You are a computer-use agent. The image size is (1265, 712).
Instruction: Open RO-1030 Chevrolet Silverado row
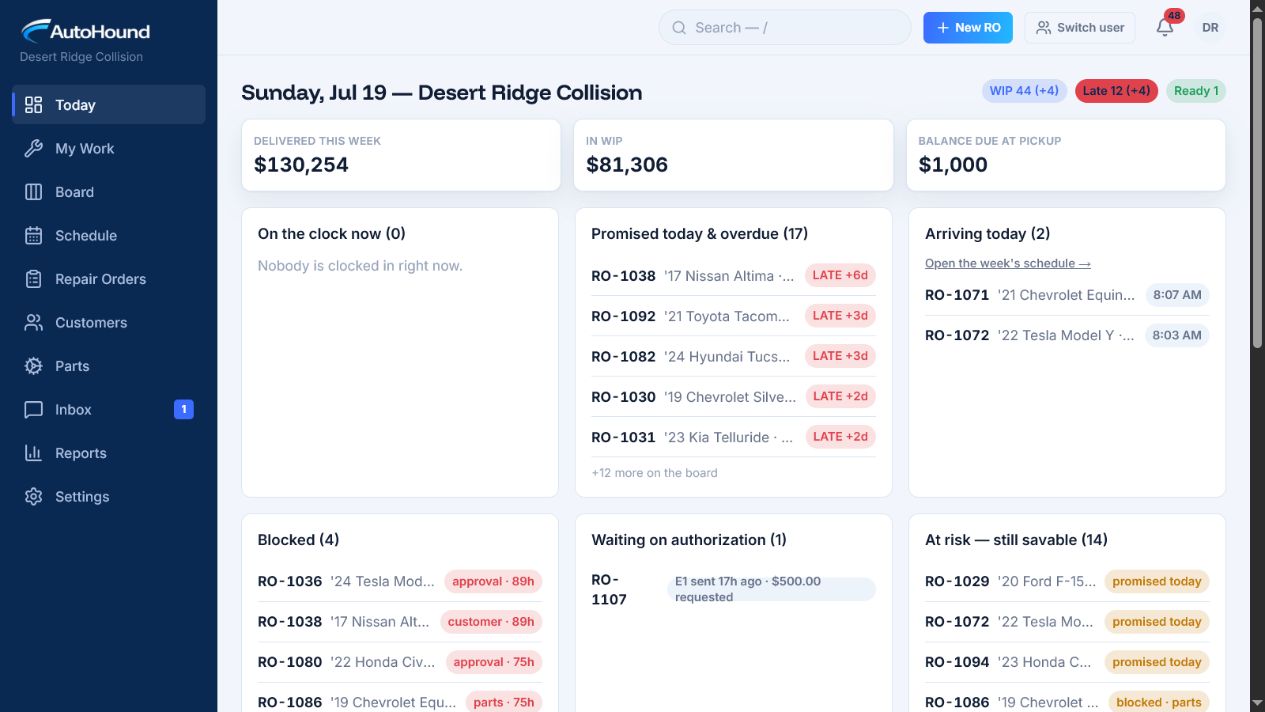coord(733,396)
